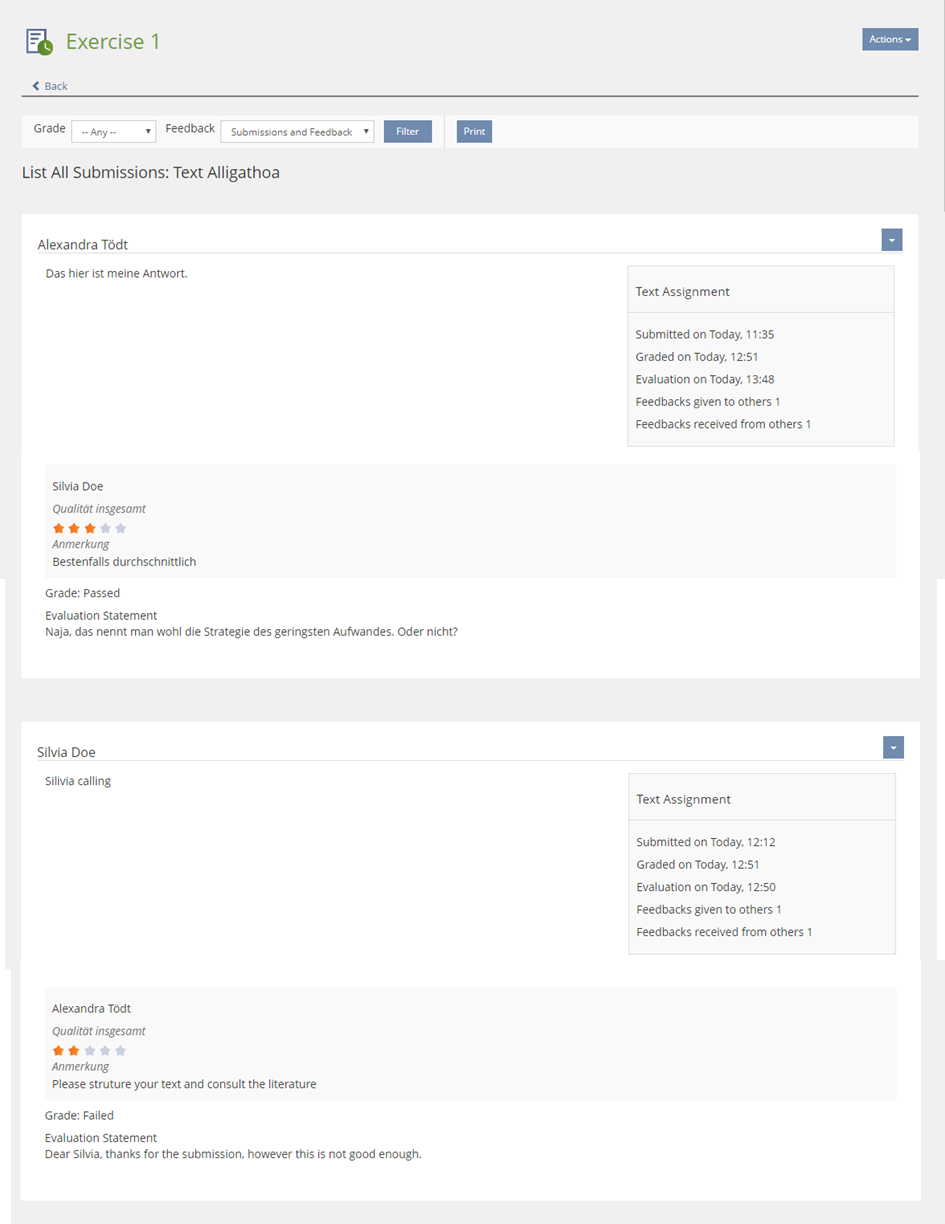Go back using the Back link
The width and height of the screenshot is (945, 1224).
pos(56,87)
